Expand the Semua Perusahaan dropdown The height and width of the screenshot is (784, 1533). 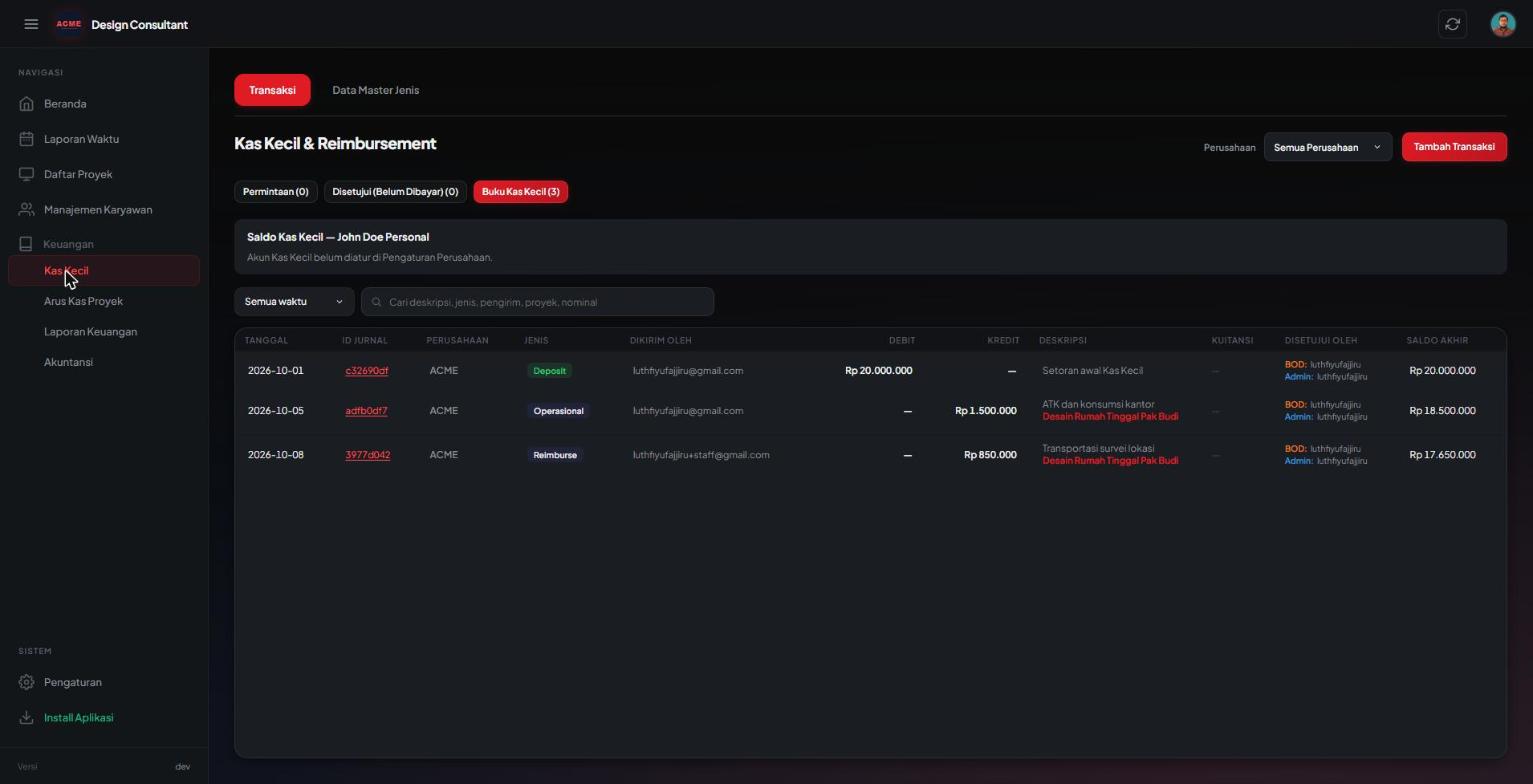1327,147
